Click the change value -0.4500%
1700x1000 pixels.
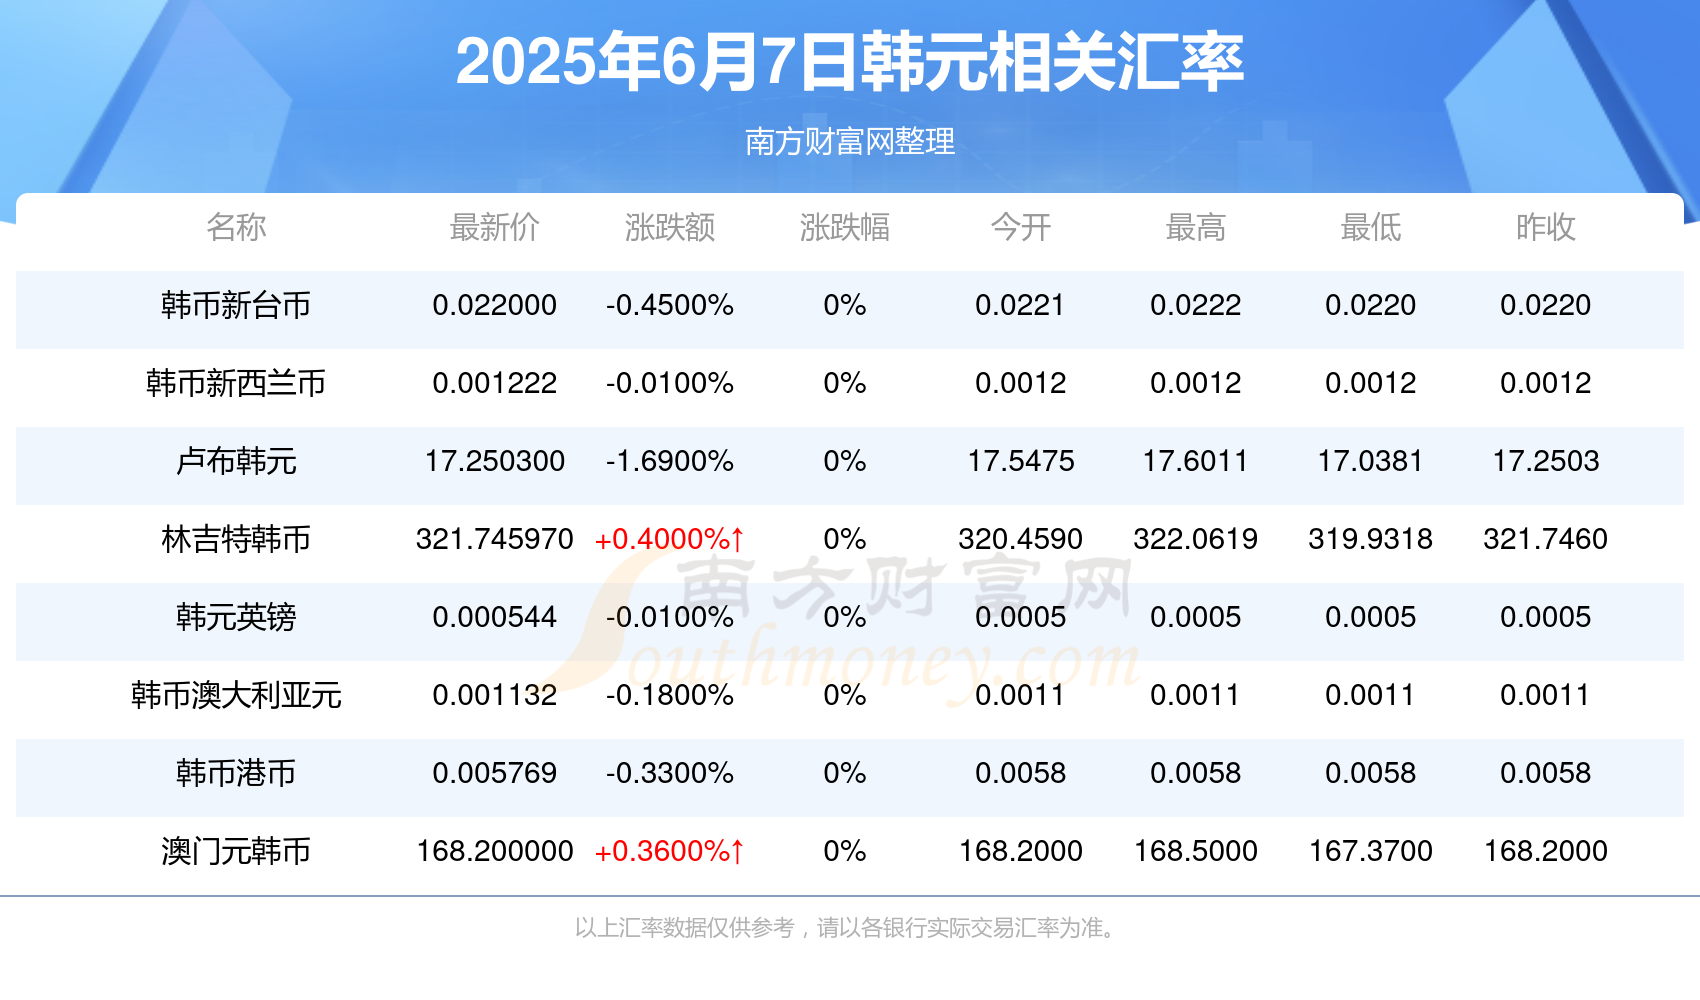[670, 305]
